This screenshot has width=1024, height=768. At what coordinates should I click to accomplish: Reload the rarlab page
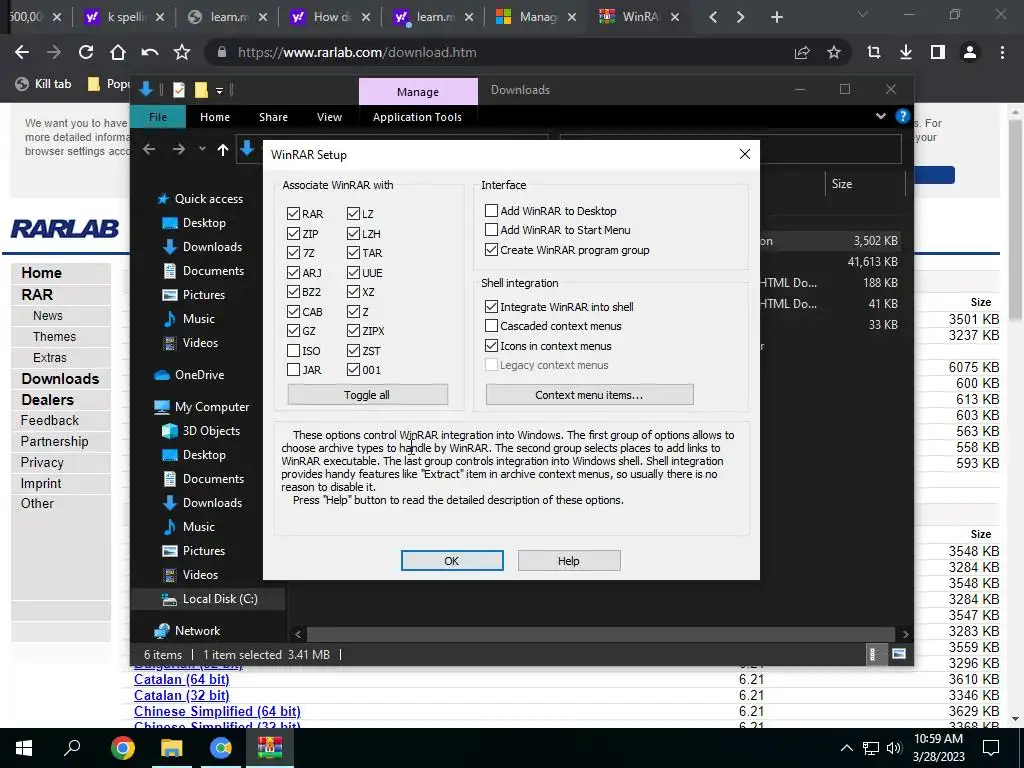click(86, 52)
